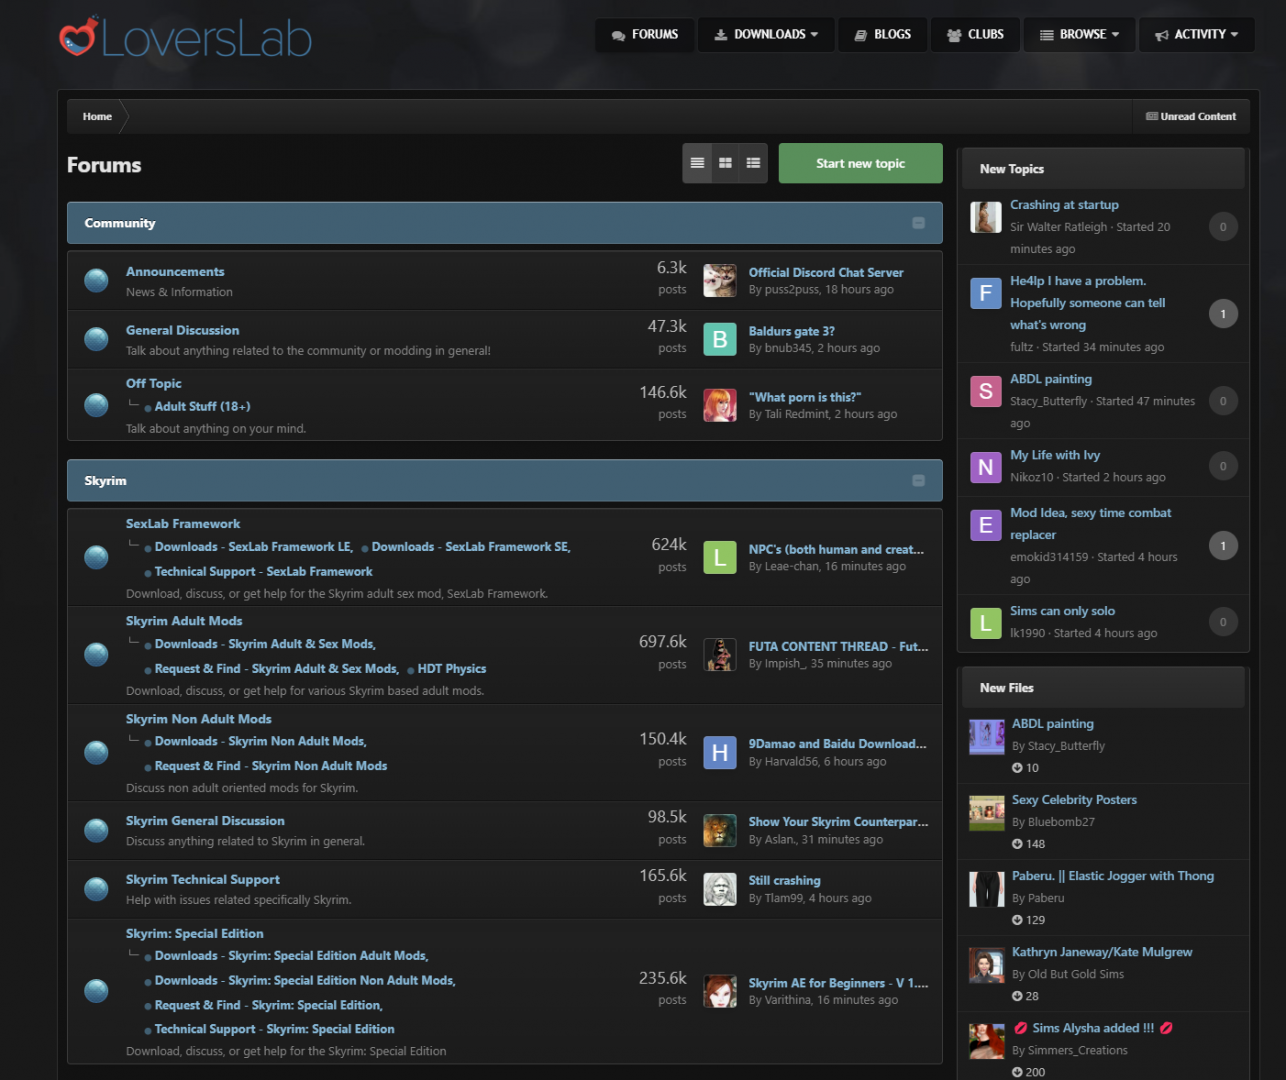Click the General Discussion forum status bubble
Viewport: 1286px width, 1080px height.
point(96,339)
